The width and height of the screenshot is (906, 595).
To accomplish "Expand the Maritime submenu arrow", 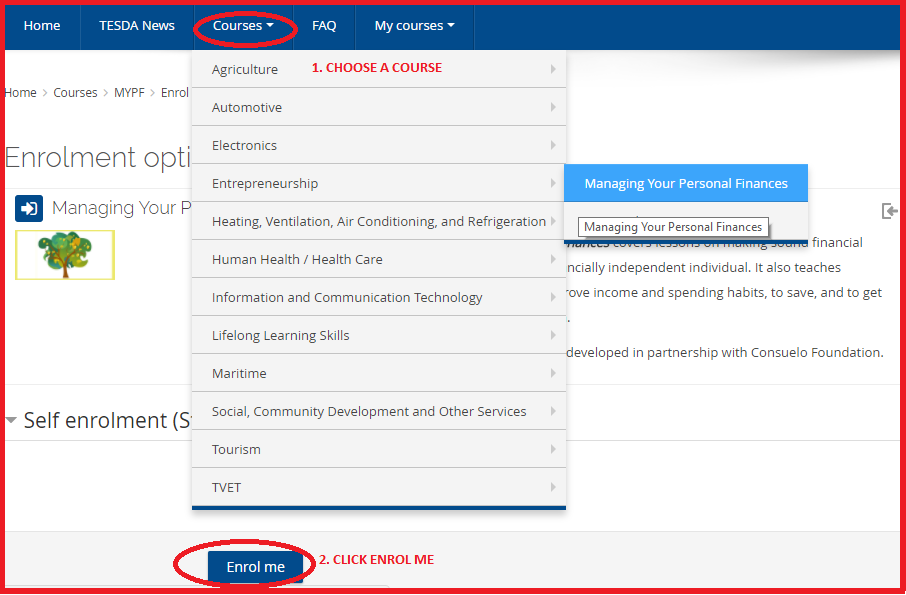I will pyautogui.click(x=553, y=374).
